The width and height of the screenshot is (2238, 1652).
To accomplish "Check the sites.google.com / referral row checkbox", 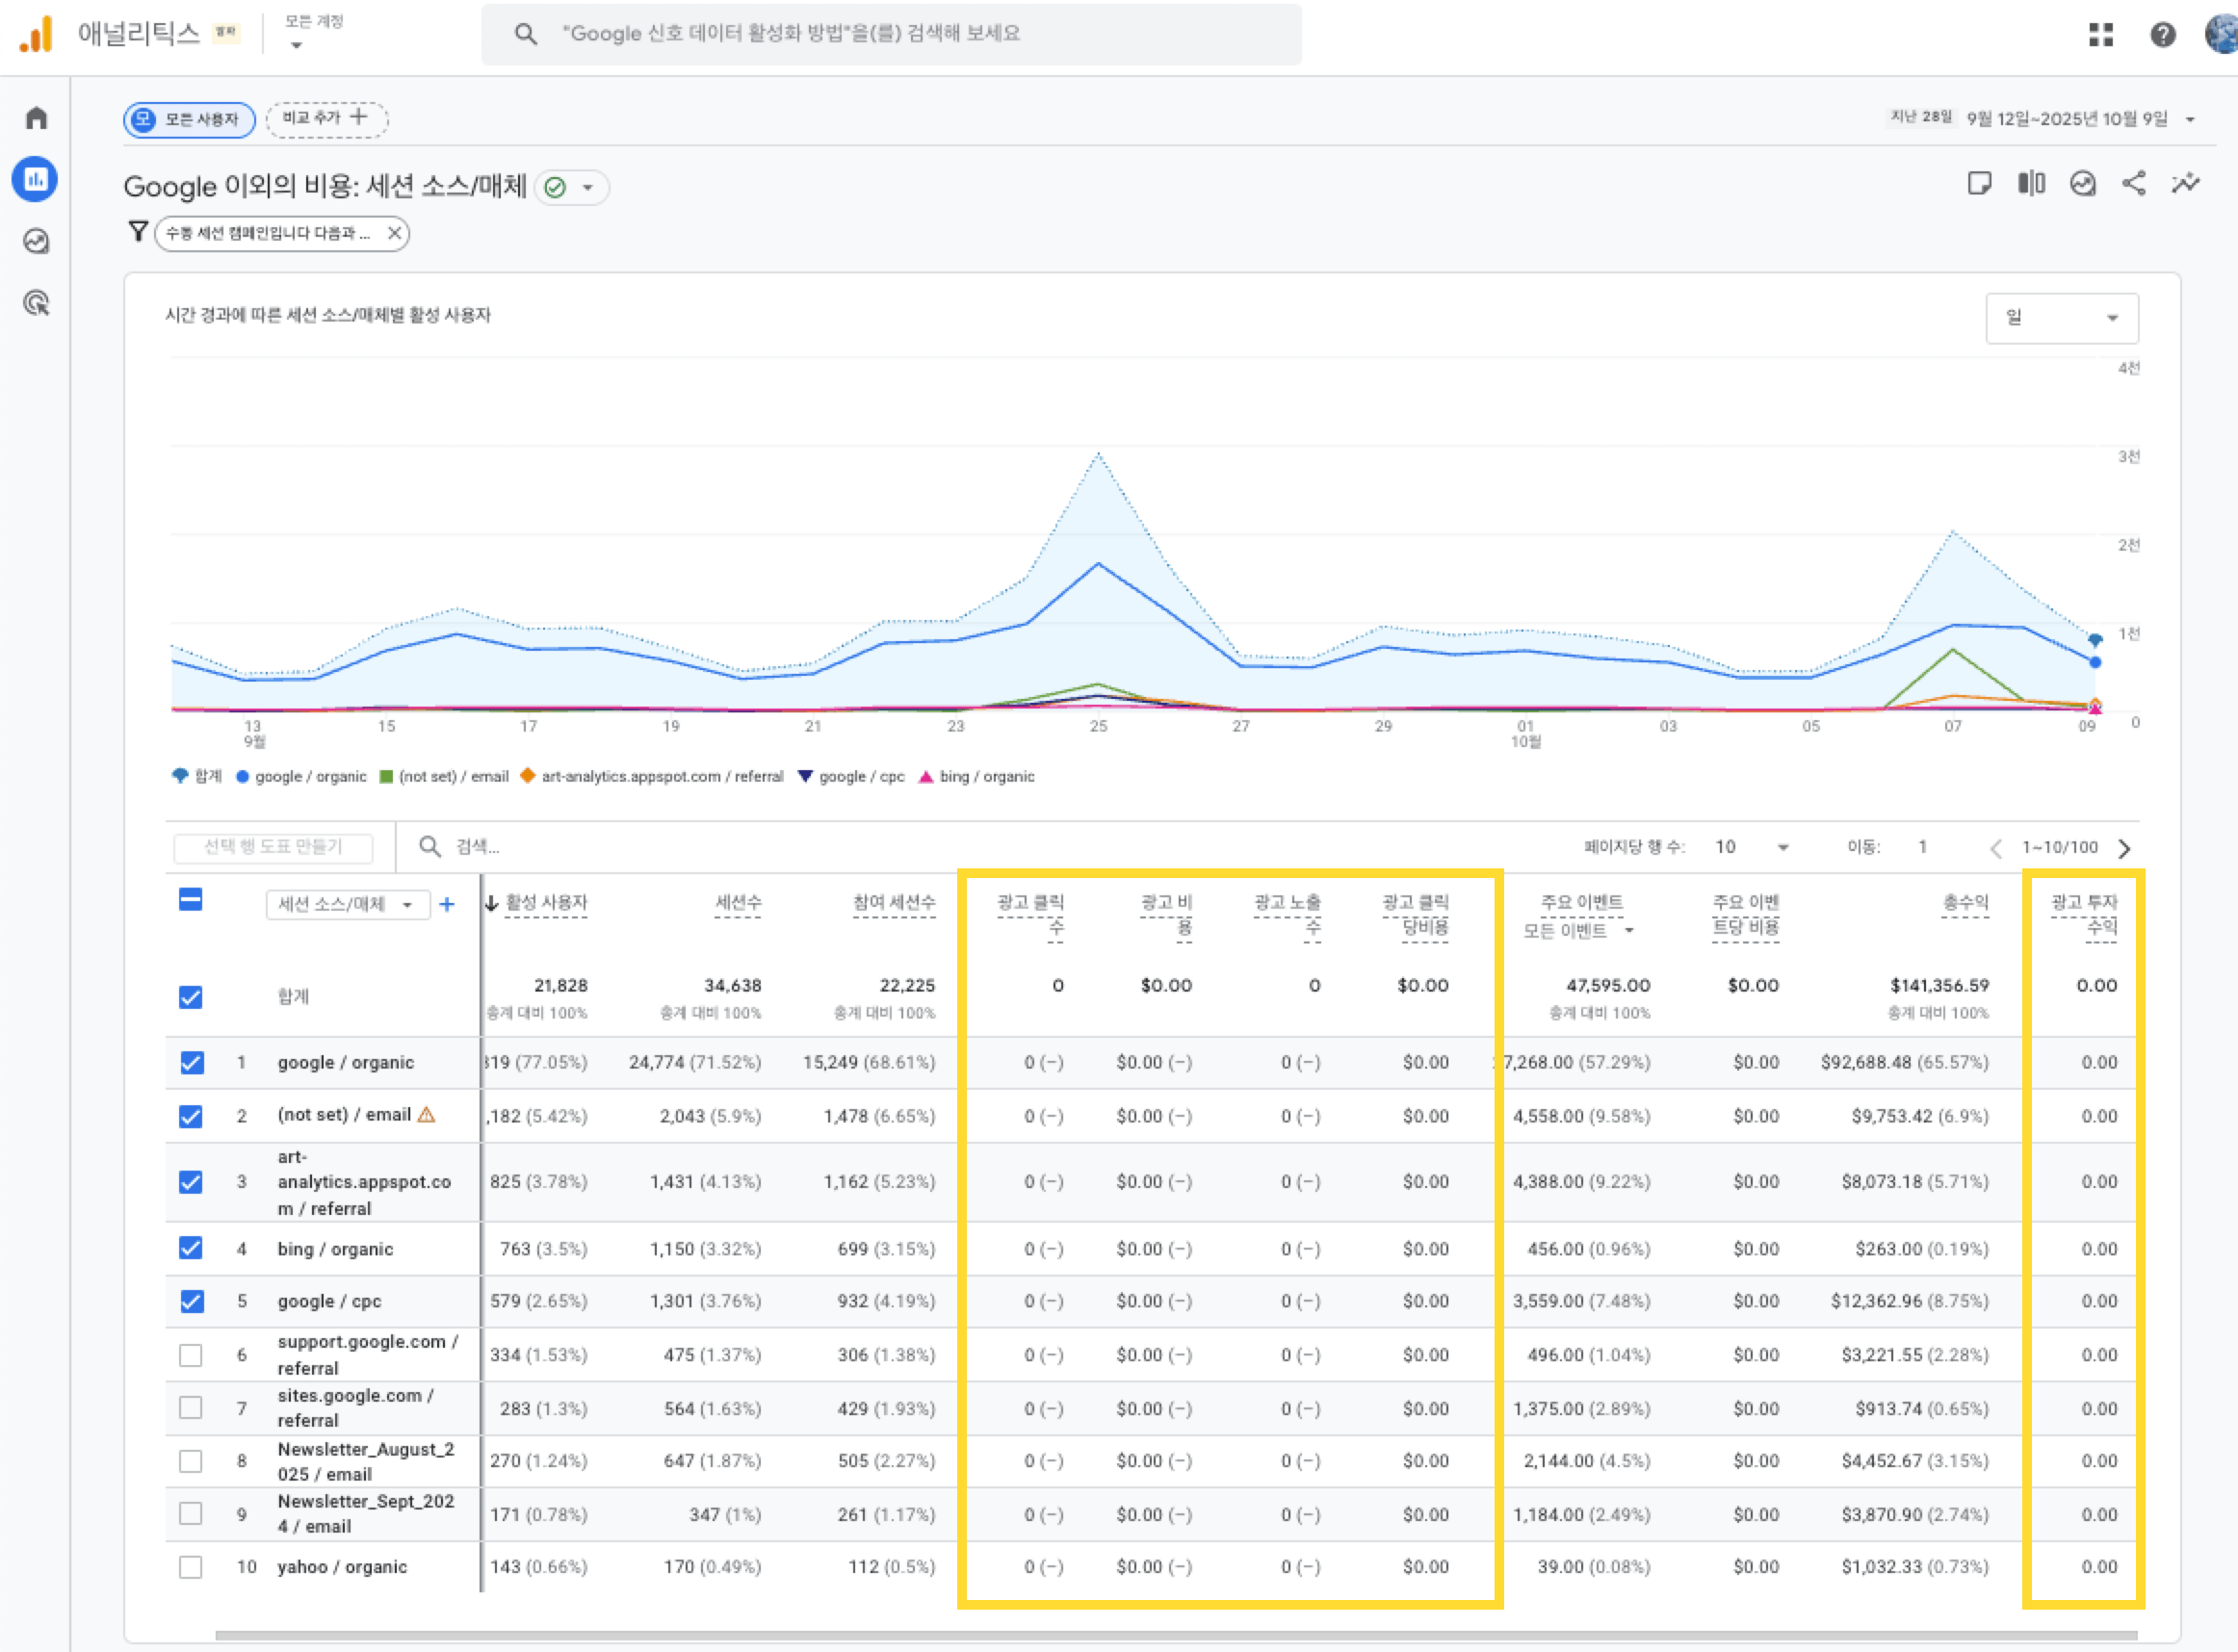I will pos(191,1408).
